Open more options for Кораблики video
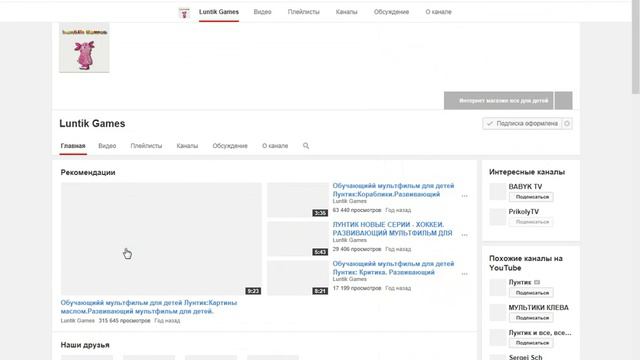The image size is (640, 360). 464,196
